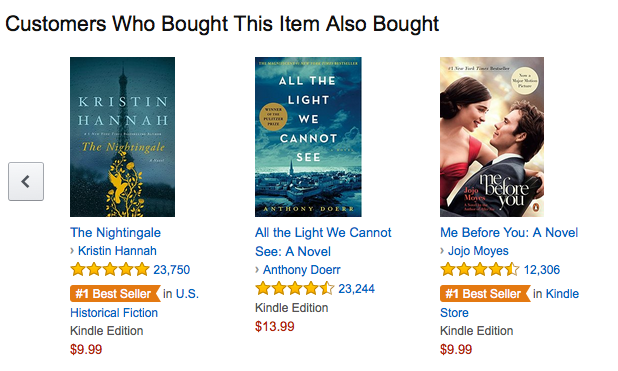Click The Nightingale star rating
The image size is (618, 371).
pyautogui.click(x=110, y=270)
